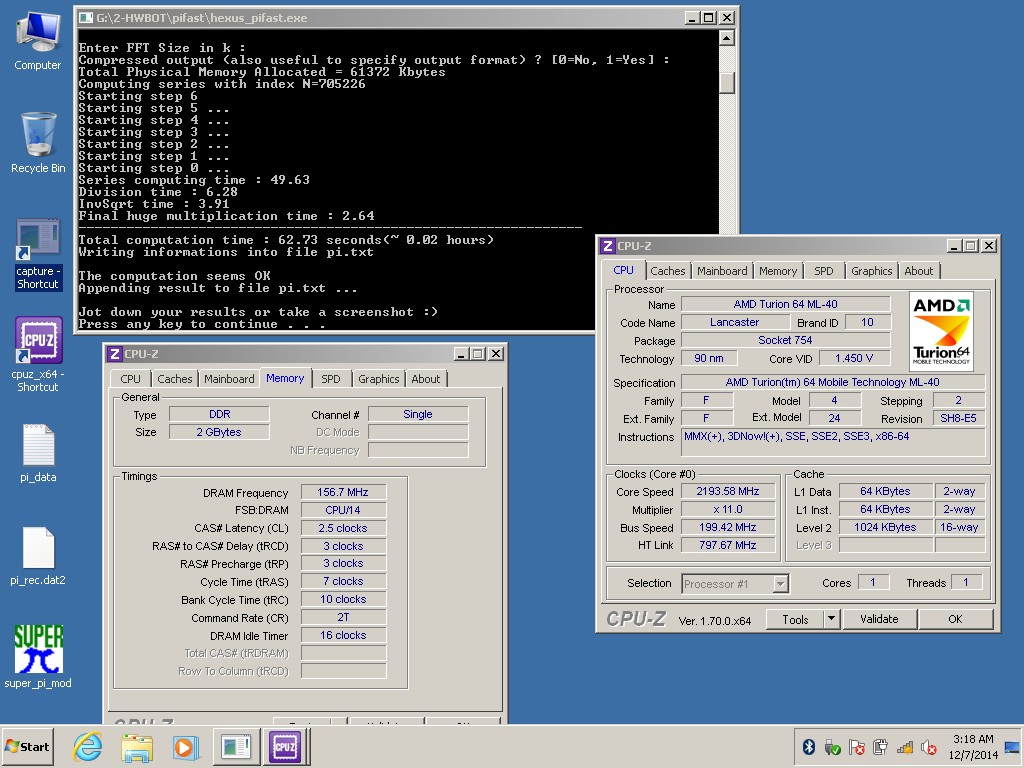Select About tab in memory CPU-Z window
Image resolution: width=1024 pixels, height=768 pixels.
[425, 379]
